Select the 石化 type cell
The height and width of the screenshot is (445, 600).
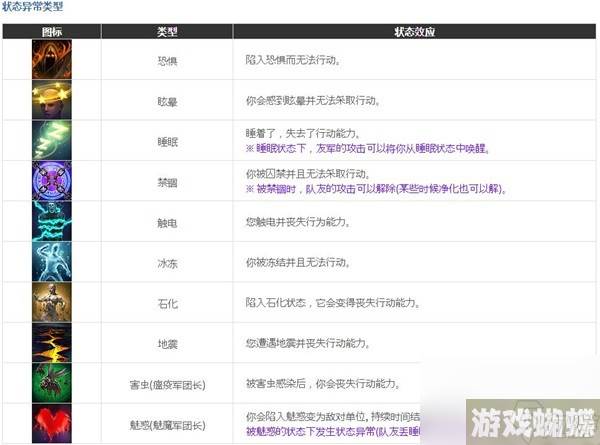pos(167,304)
